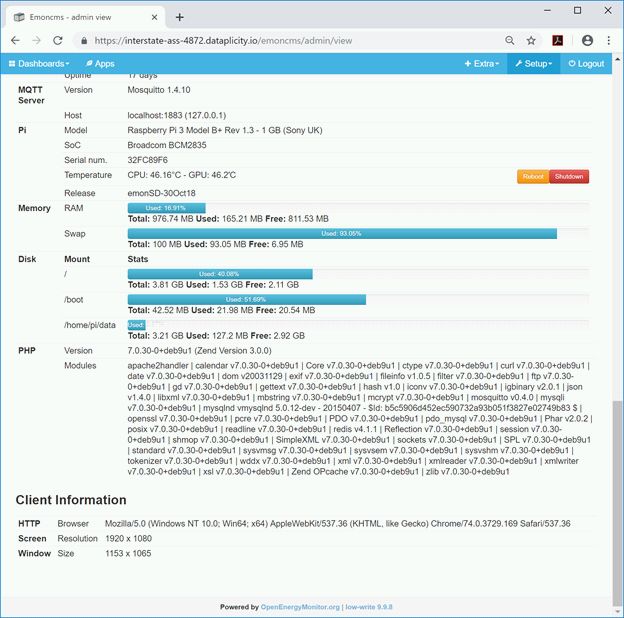Expand the Extra dropdown

pos(482,64)
